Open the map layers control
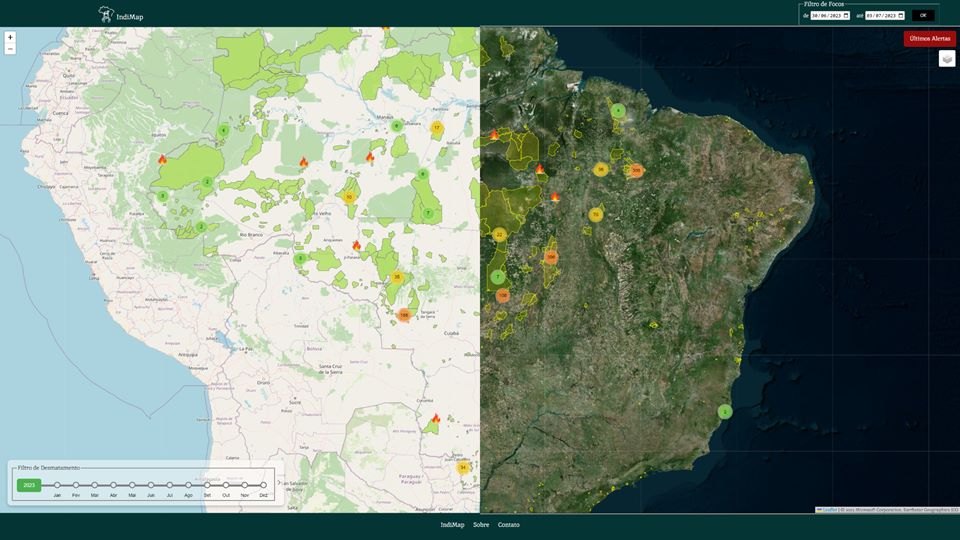The image size is (960, 540). click(946, 59)
